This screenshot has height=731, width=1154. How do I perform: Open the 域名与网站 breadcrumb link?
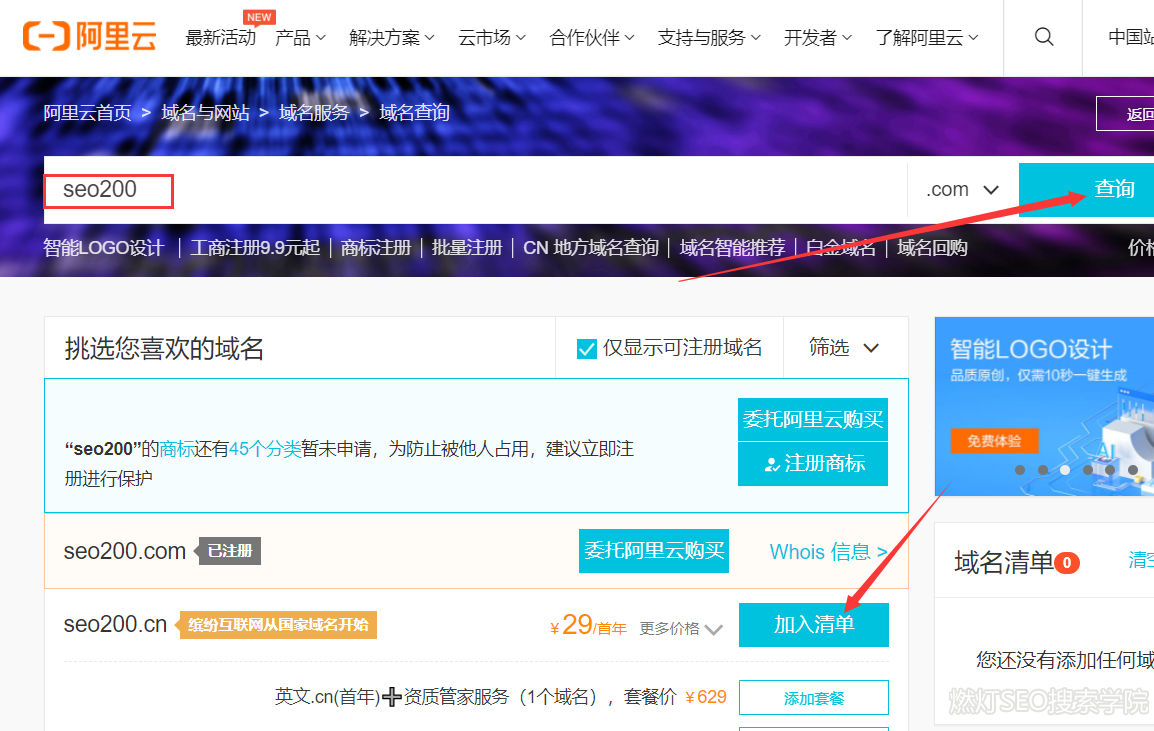205,113
